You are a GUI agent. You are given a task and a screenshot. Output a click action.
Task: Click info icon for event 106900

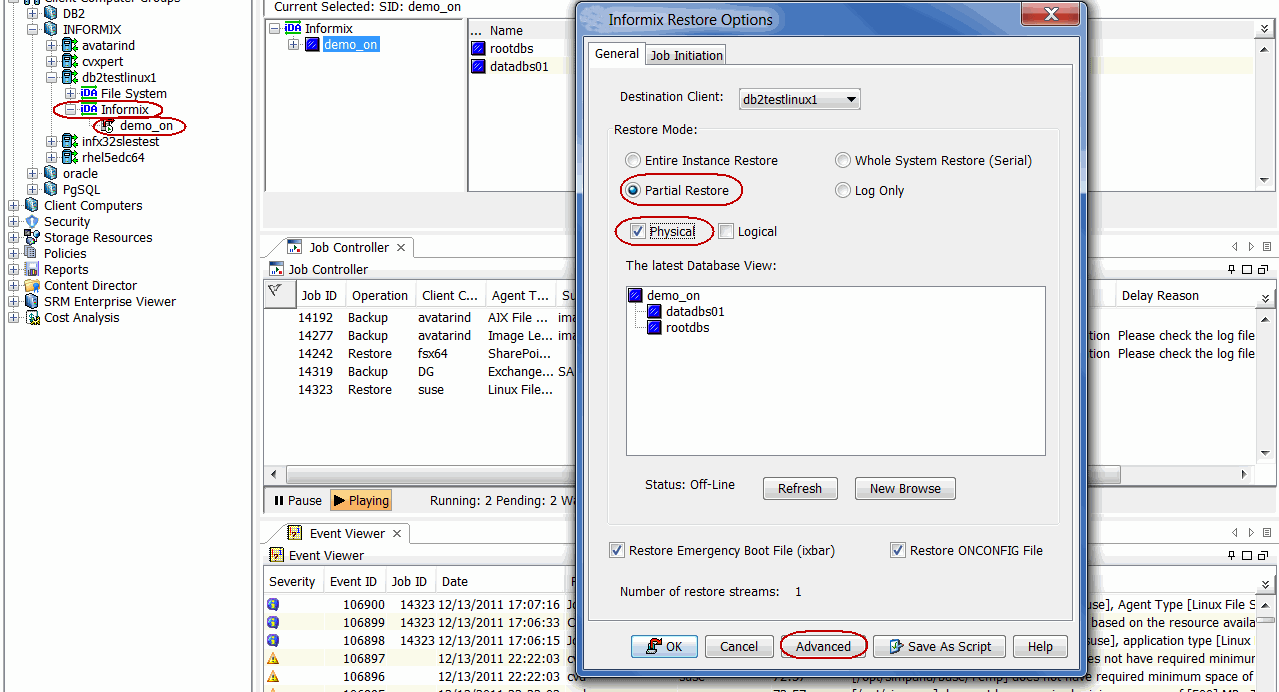[x=273, y=605]
